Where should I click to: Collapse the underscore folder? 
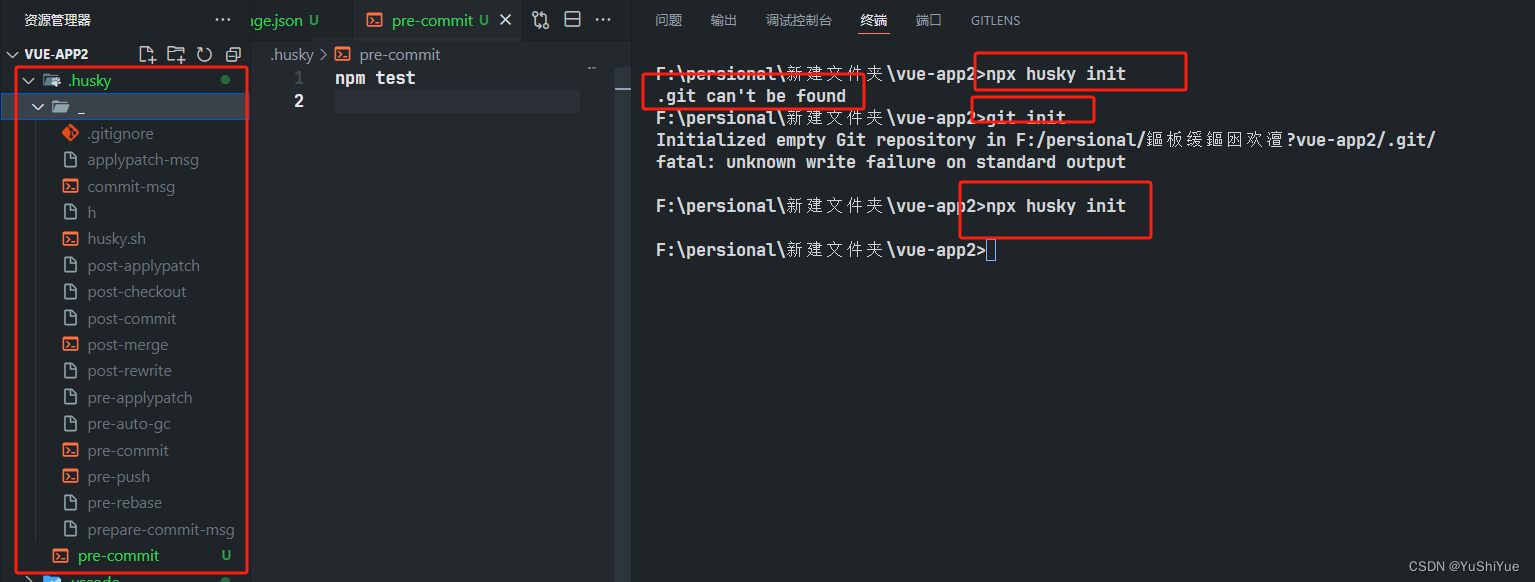pos(38,107)
